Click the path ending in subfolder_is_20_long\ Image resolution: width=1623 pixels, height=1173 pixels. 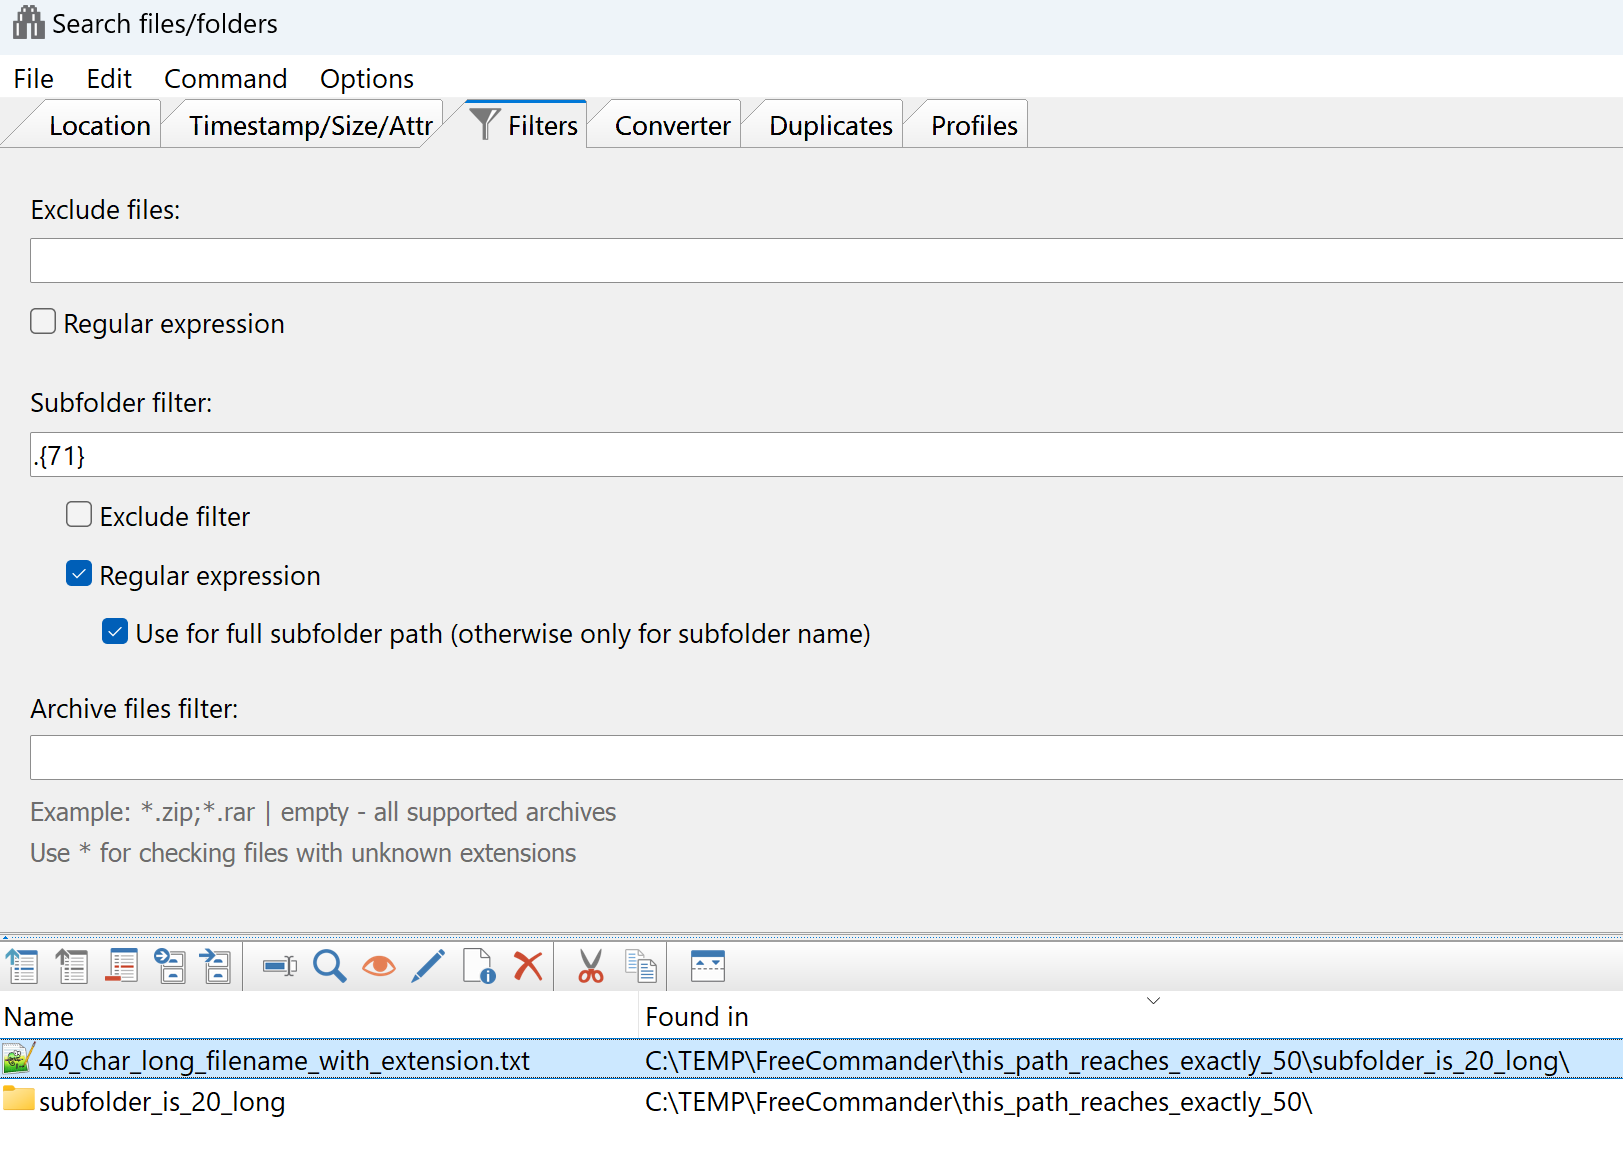[1107, 1061]
